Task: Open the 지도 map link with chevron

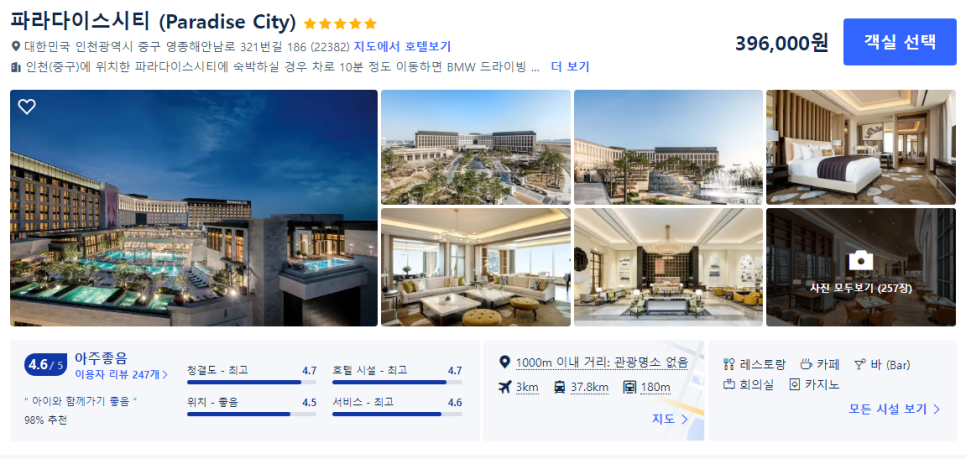Action: (670, 419)
